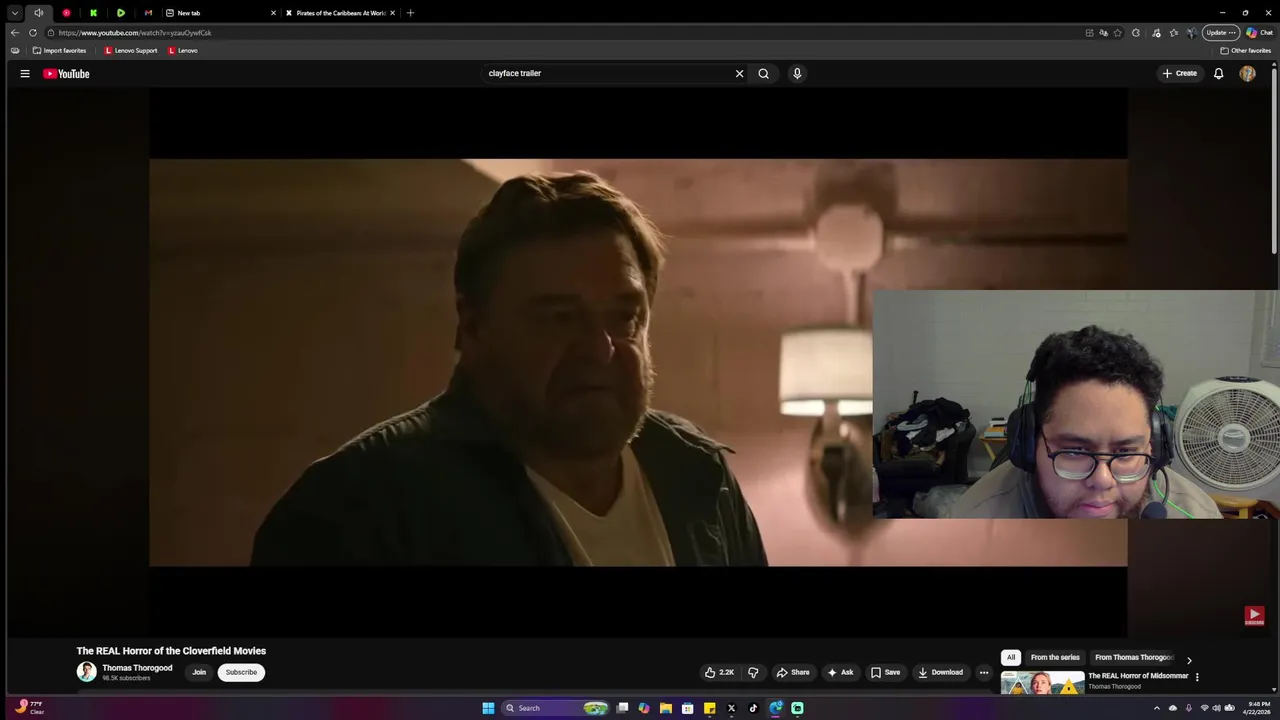Dislike the video with thumbs down
Image resolution: width=1280 pixels, height=720 pixels.
click(753, 672)
